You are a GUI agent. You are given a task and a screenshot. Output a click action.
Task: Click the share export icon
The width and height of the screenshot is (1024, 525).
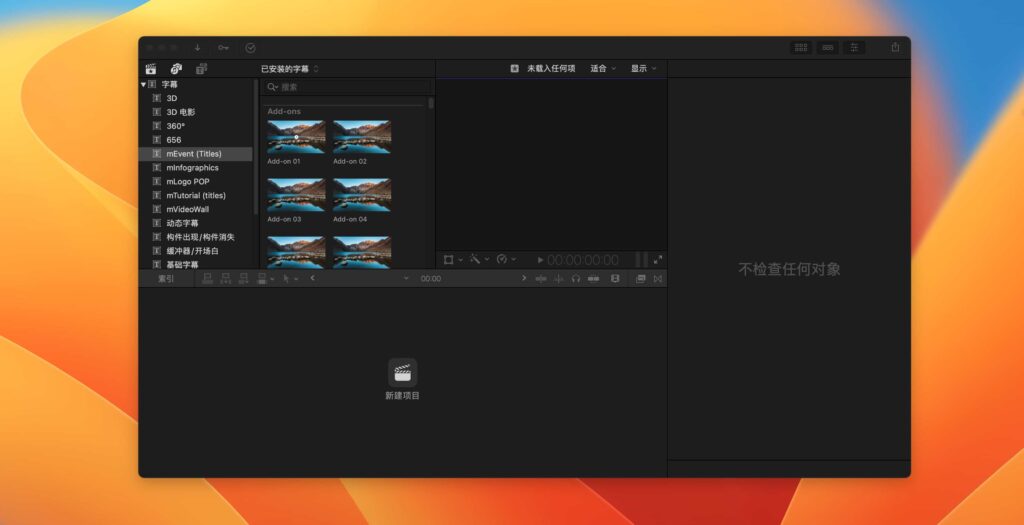(x=895, y=47)
